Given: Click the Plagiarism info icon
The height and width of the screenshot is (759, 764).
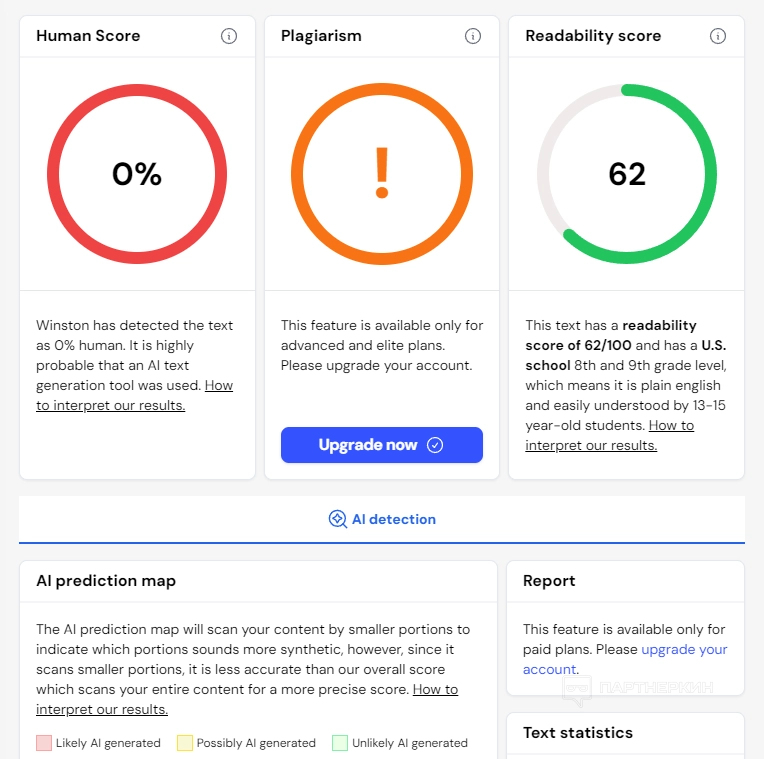Looking at the screenshot, I should point(473,36).
